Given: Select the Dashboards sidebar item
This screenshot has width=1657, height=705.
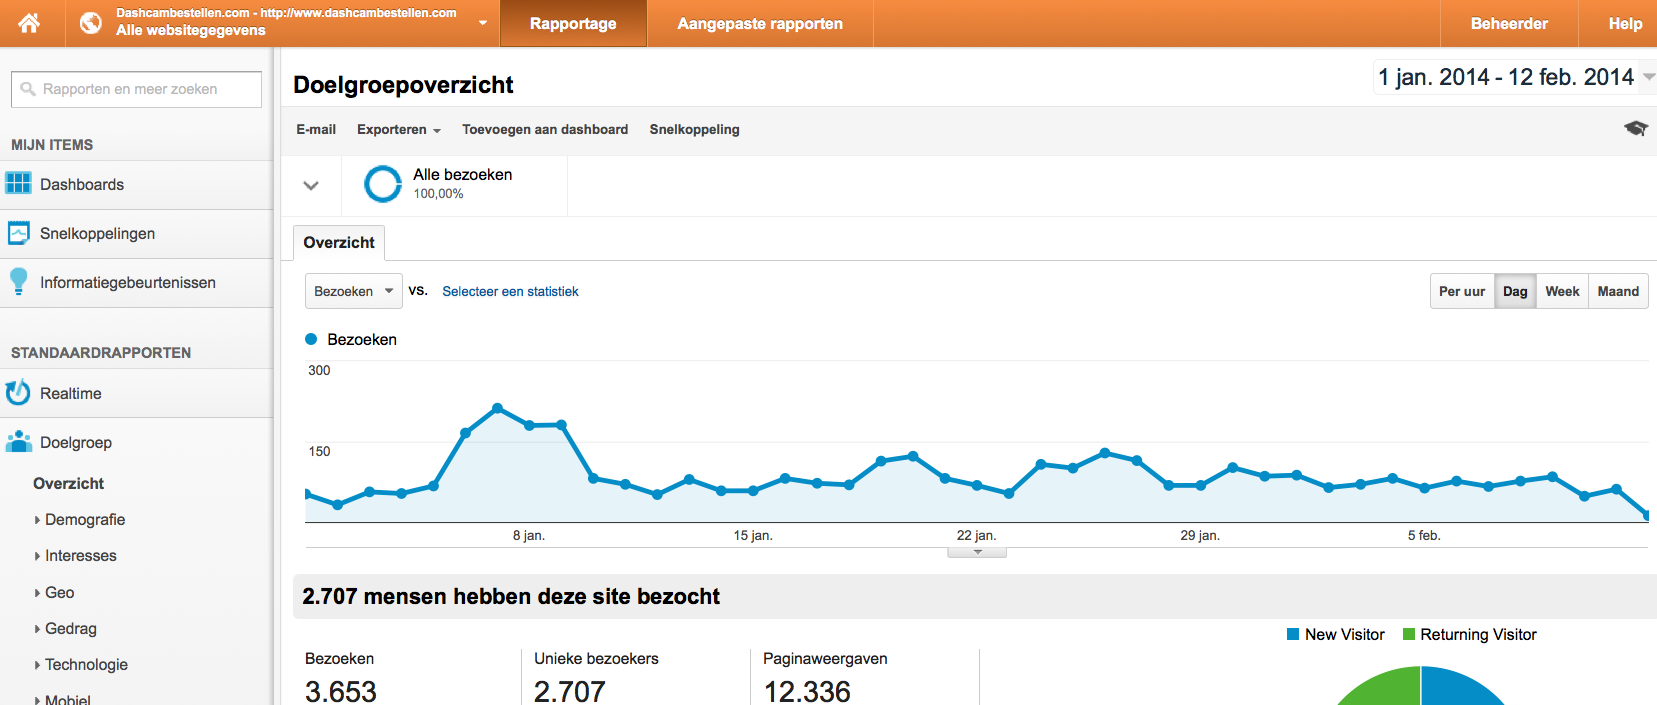Looking at the screenshot, I should 136,185.
